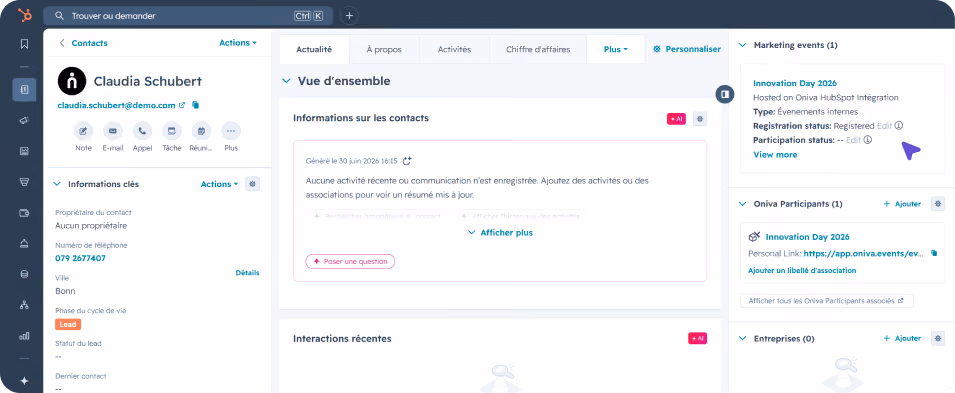The height and width of the screenshot is (393, 955).
Task: Click the Poser une question button
Action: [x=350, y=261]
